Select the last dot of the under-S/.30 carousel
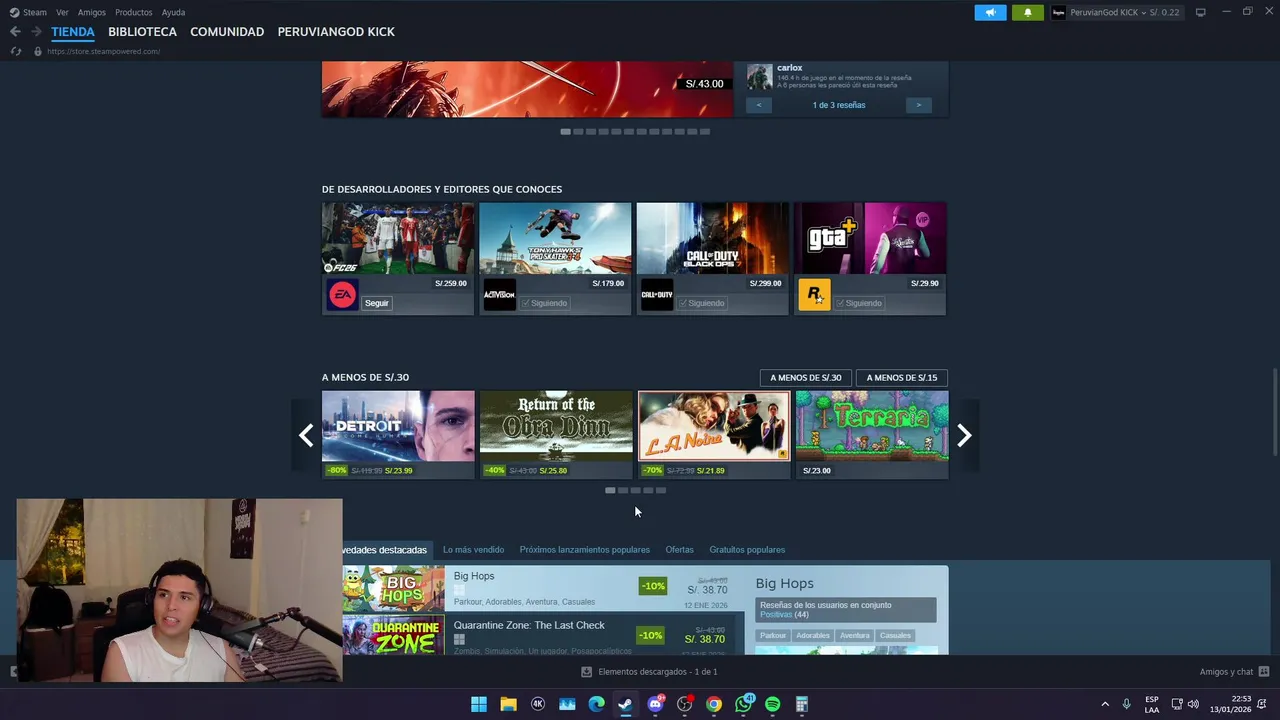Screen dimensions: 1280x720 coord(661,490)
